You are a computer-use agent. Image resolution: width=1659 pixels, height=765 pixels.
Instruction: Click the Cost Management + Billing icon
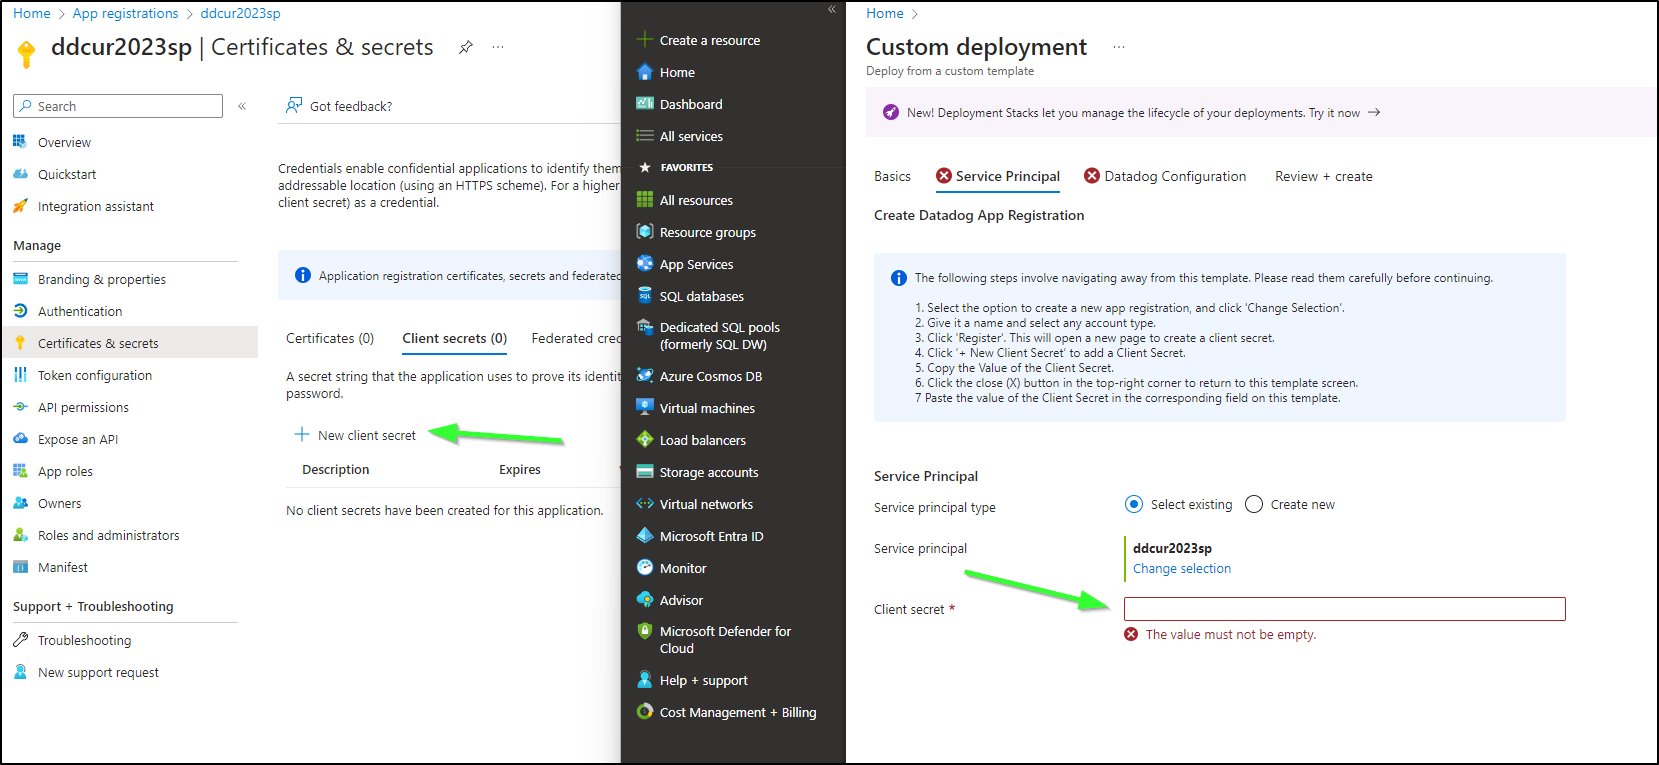click(x=645, y=712)
